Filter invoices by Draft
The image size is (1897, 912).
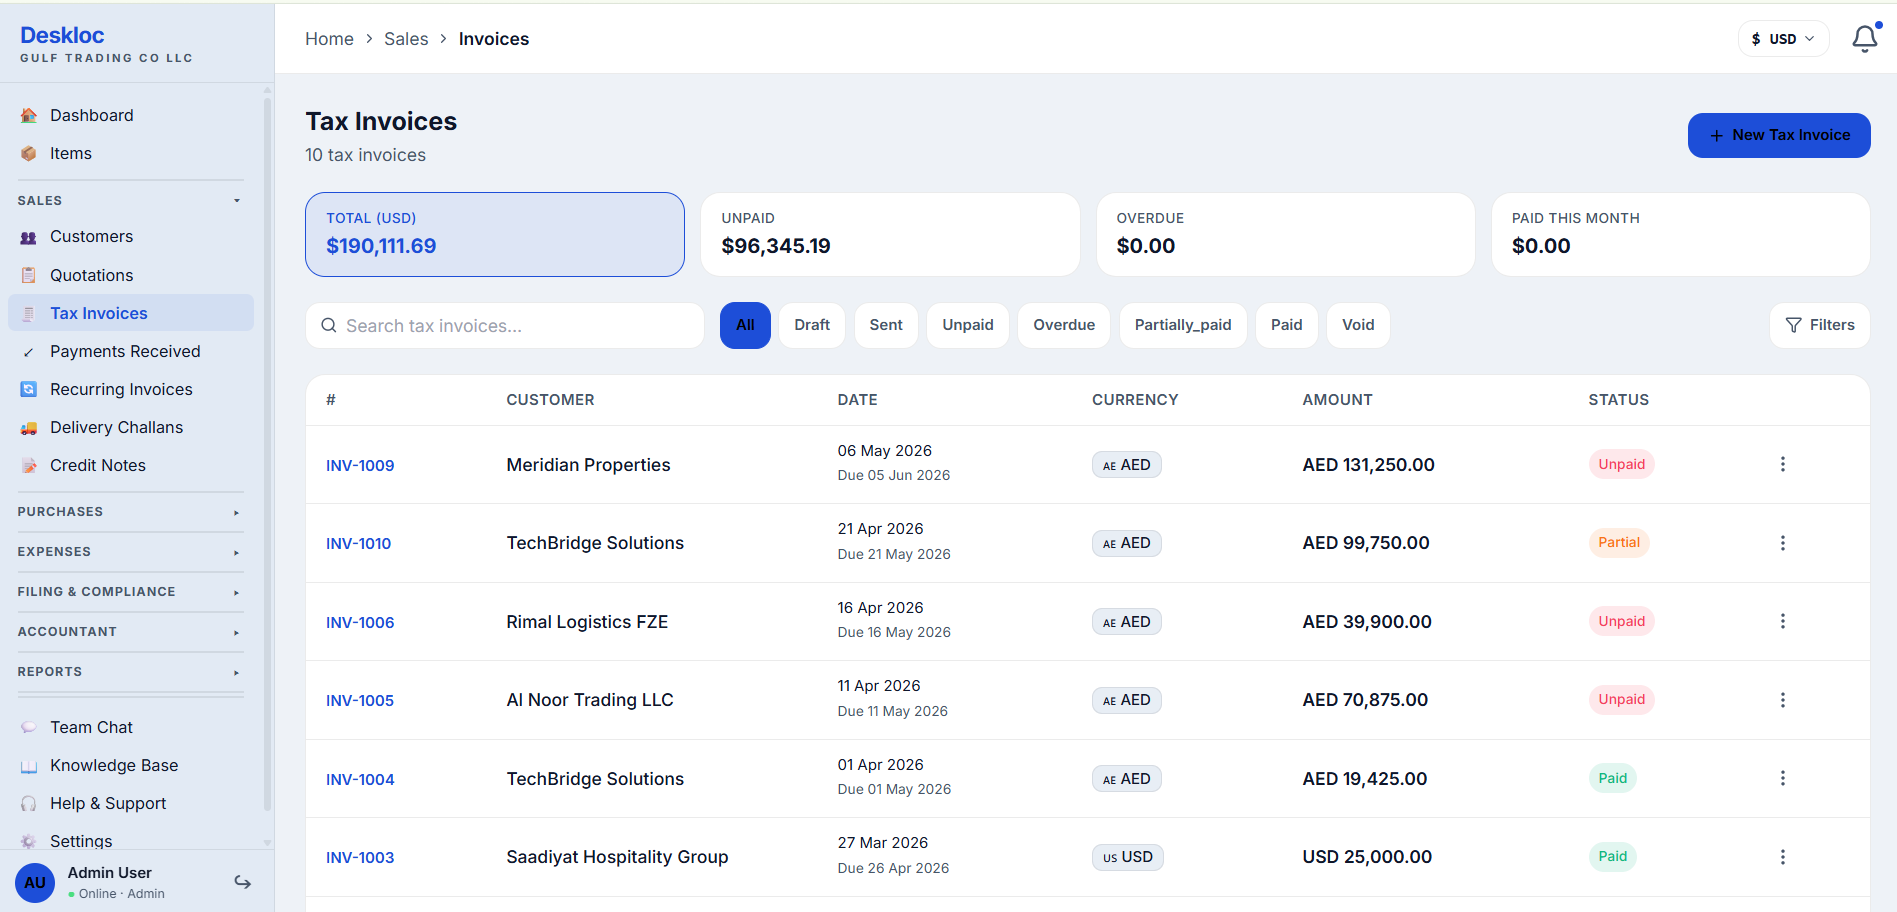point(812,325)
